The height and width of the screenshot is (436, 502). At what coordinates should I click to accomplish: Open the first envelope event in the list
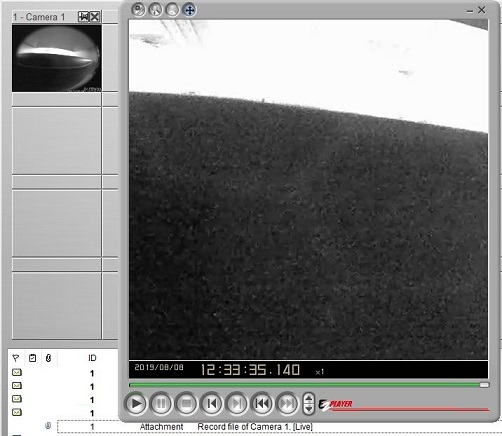coord(17,372)
